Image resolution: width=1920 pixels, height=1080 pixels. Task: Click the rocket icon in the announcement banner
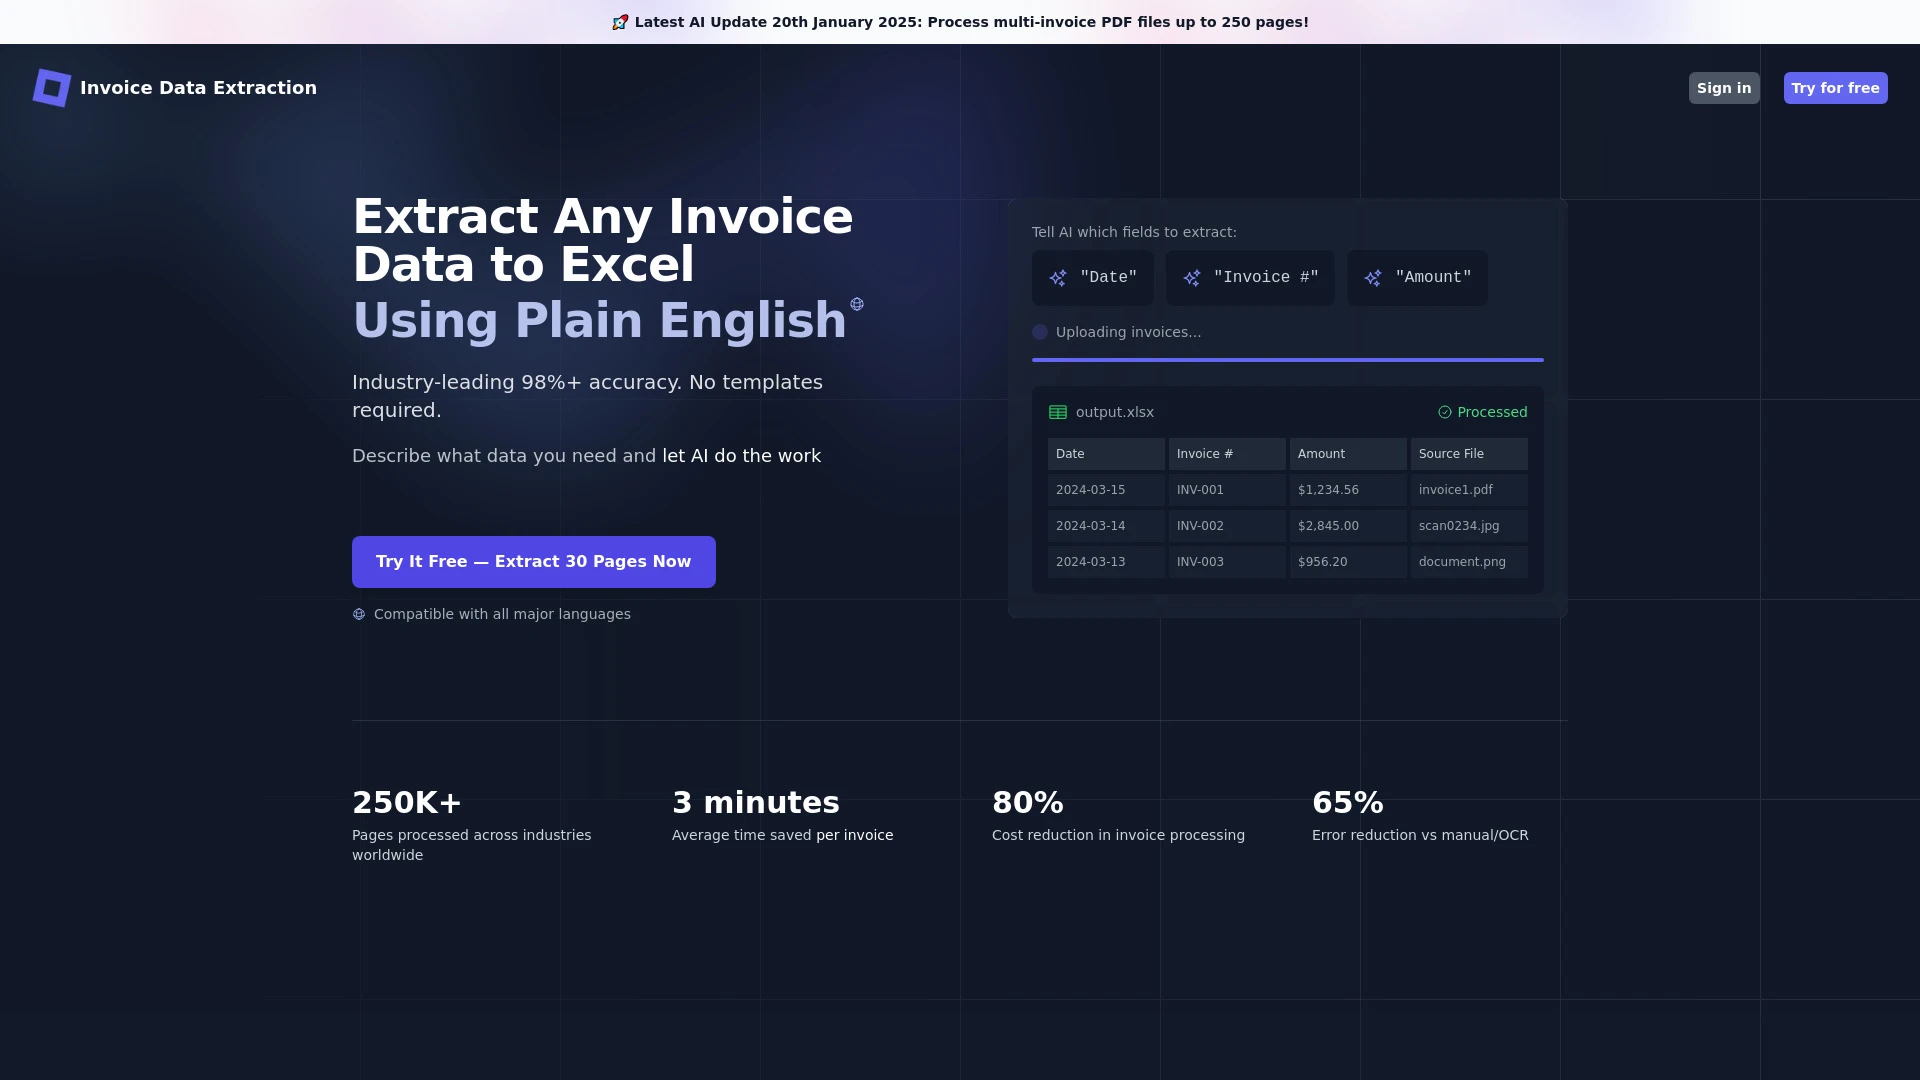pos(620,21)
